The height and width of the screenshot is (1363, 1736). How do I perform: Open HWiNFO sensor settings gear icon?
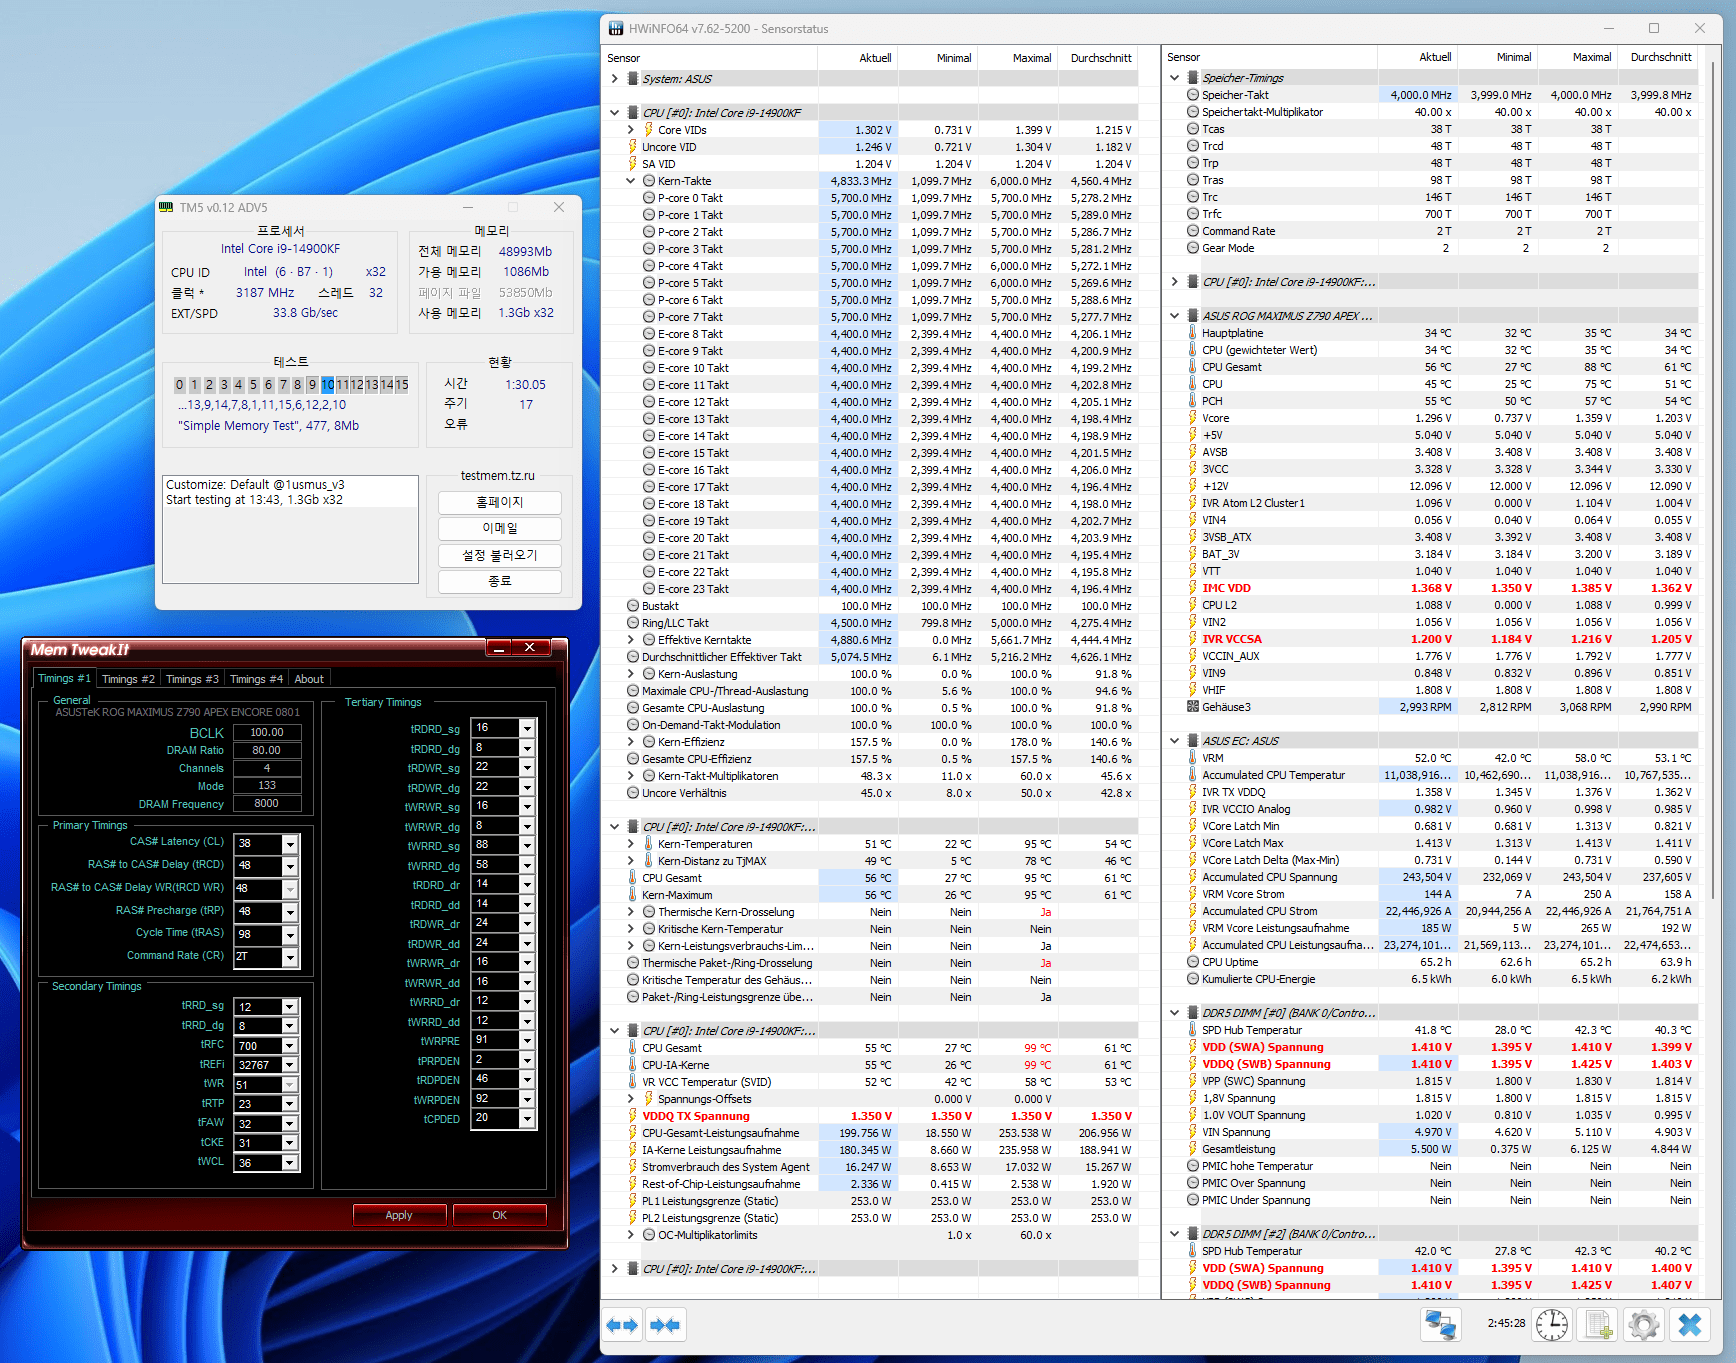click(x=1644, y=1325)
